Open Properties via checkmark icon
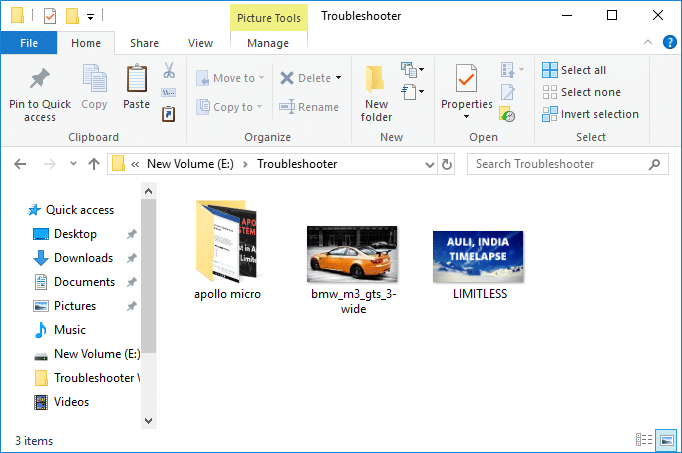The width and height of the screenshot is (682, 453). pos(466,80)
